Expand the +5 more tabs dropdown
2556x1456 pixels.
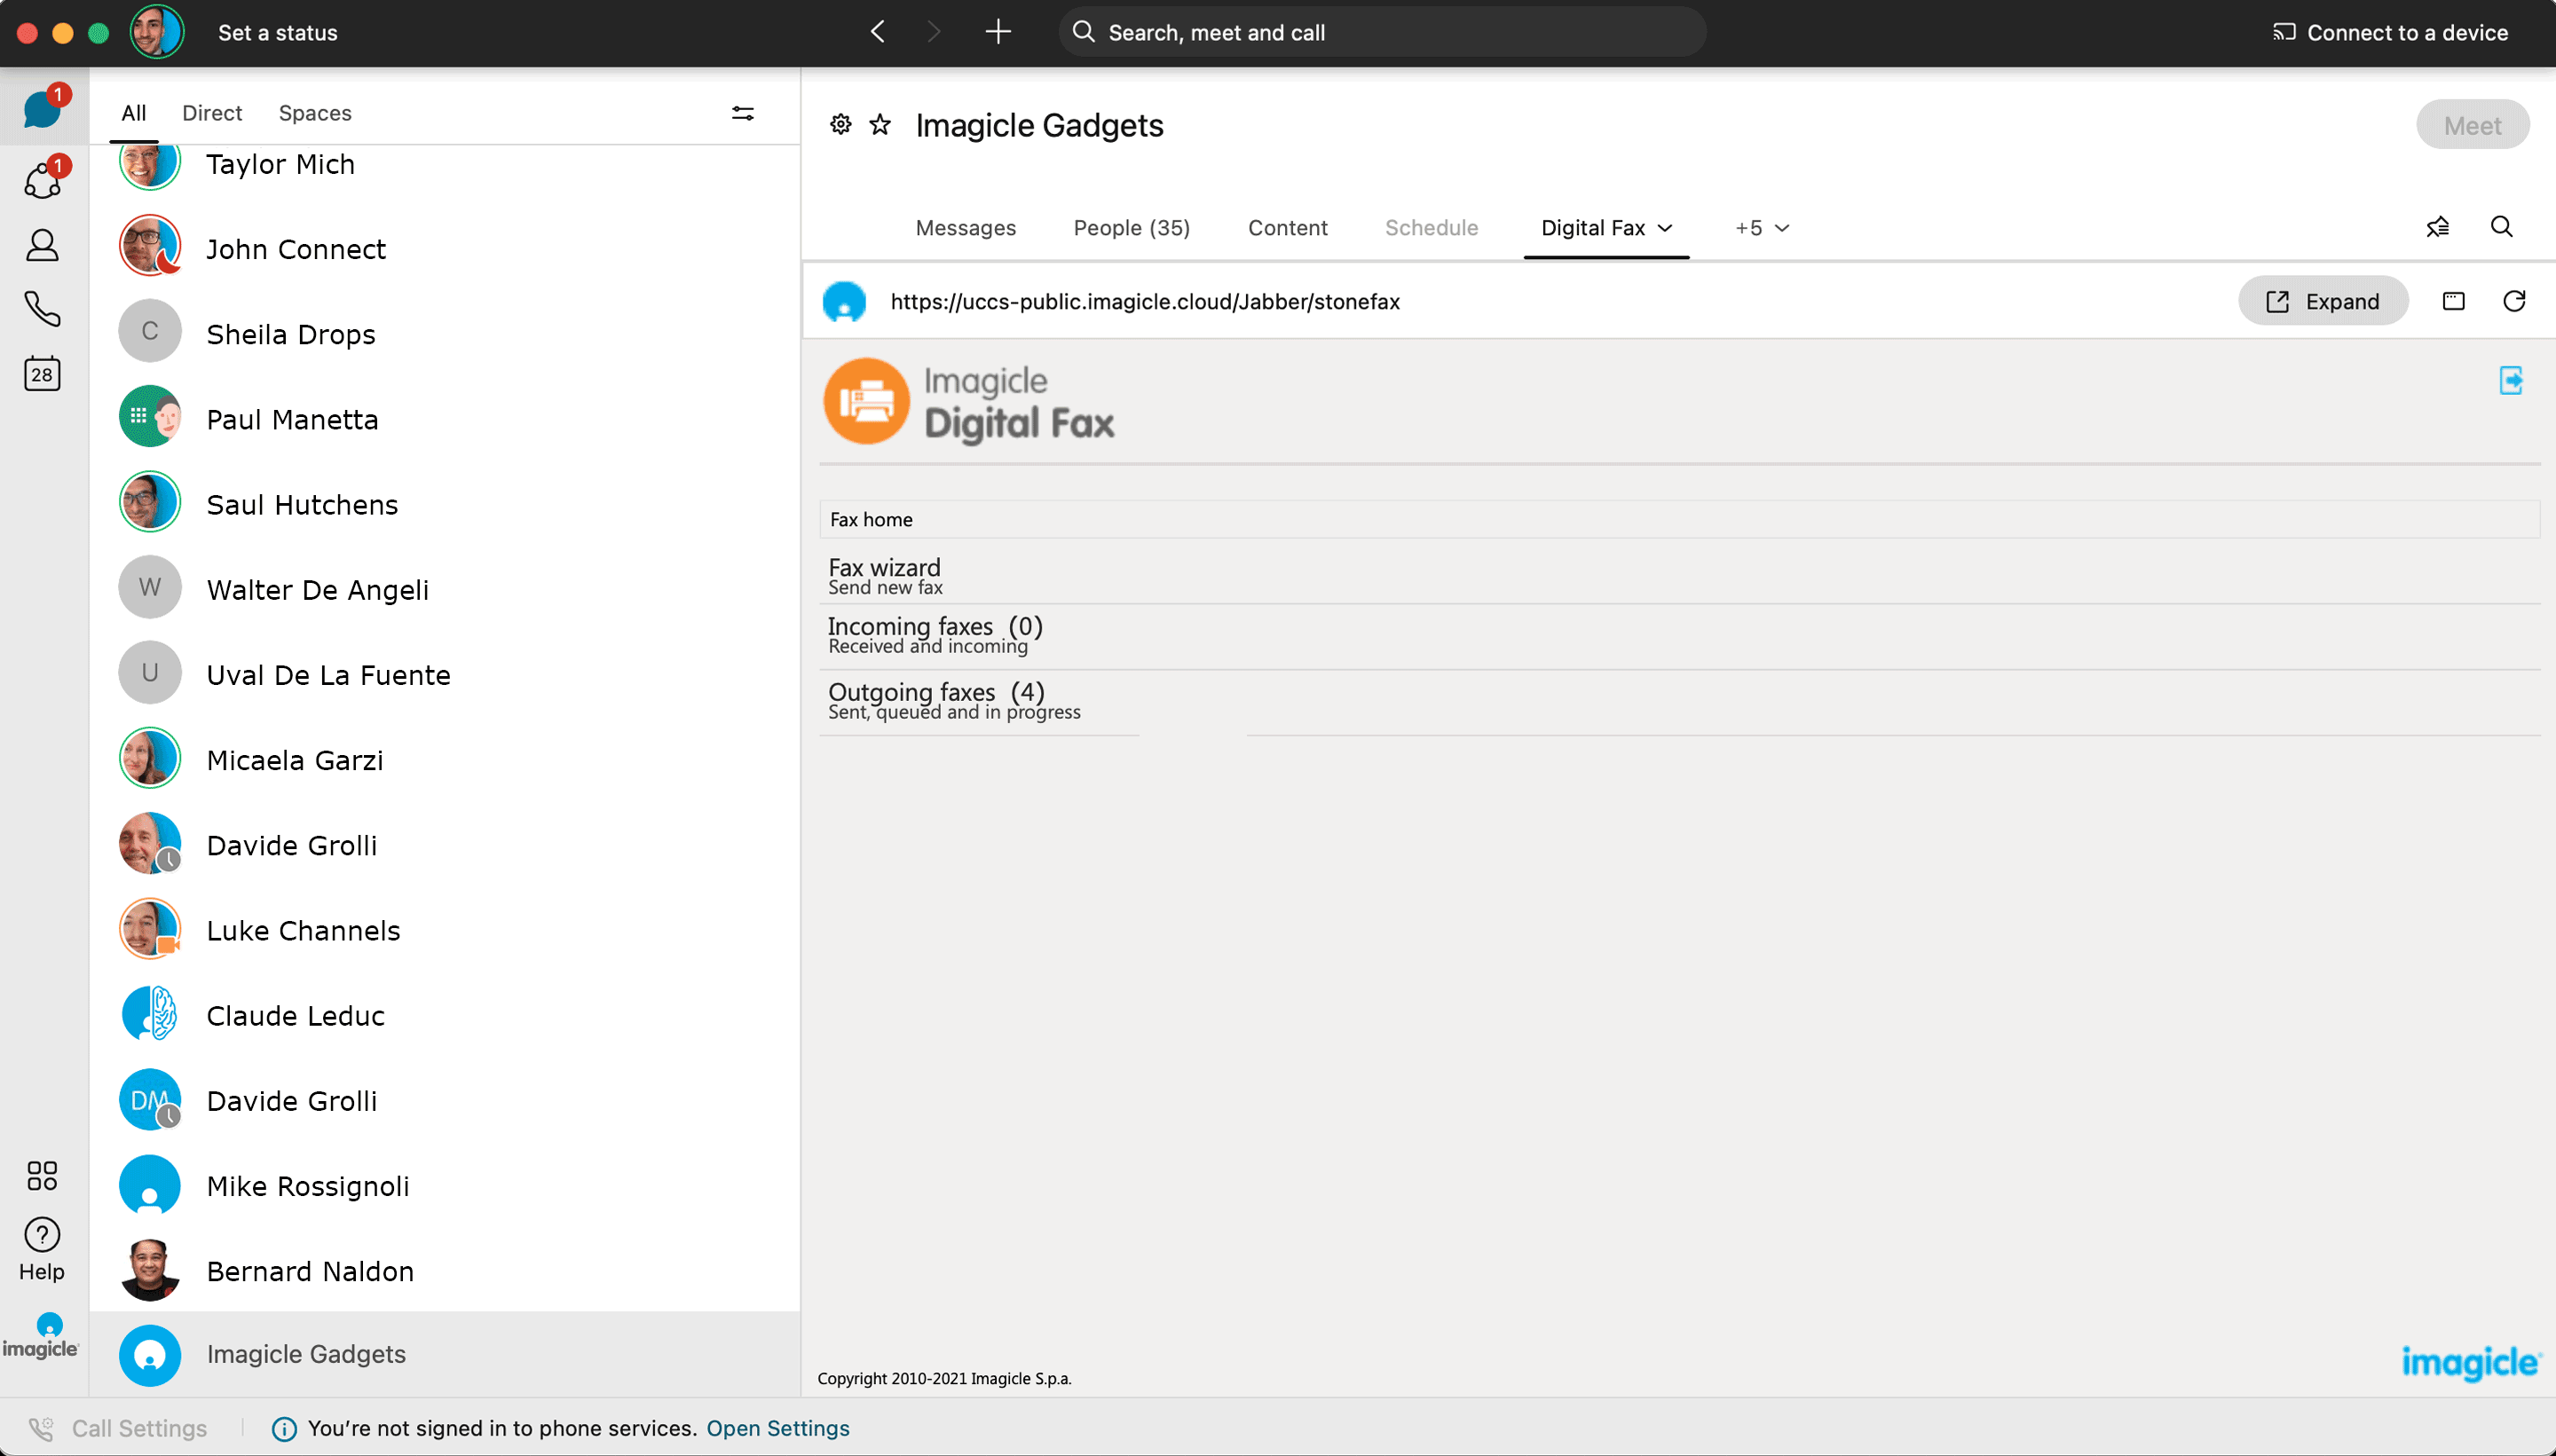1762,228
